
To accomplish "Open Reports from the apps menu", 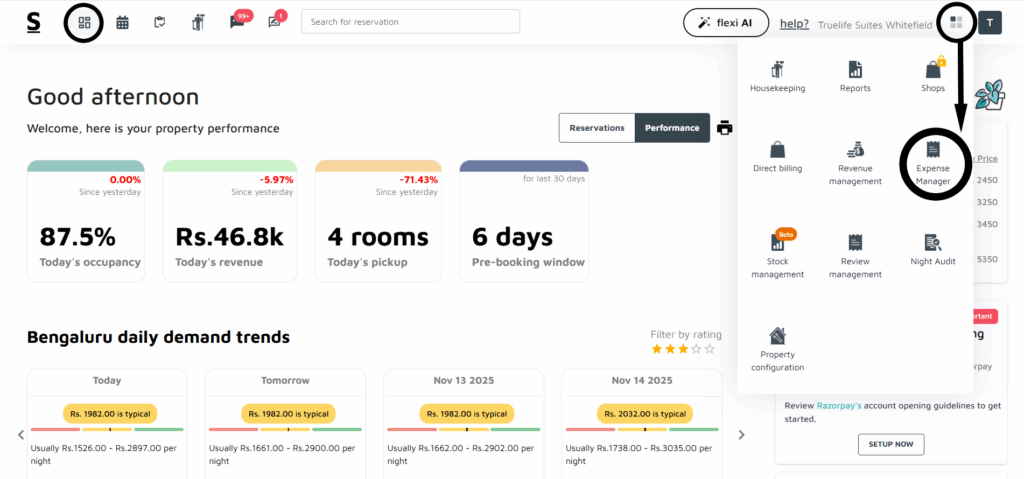I will (x=855, y=75).
